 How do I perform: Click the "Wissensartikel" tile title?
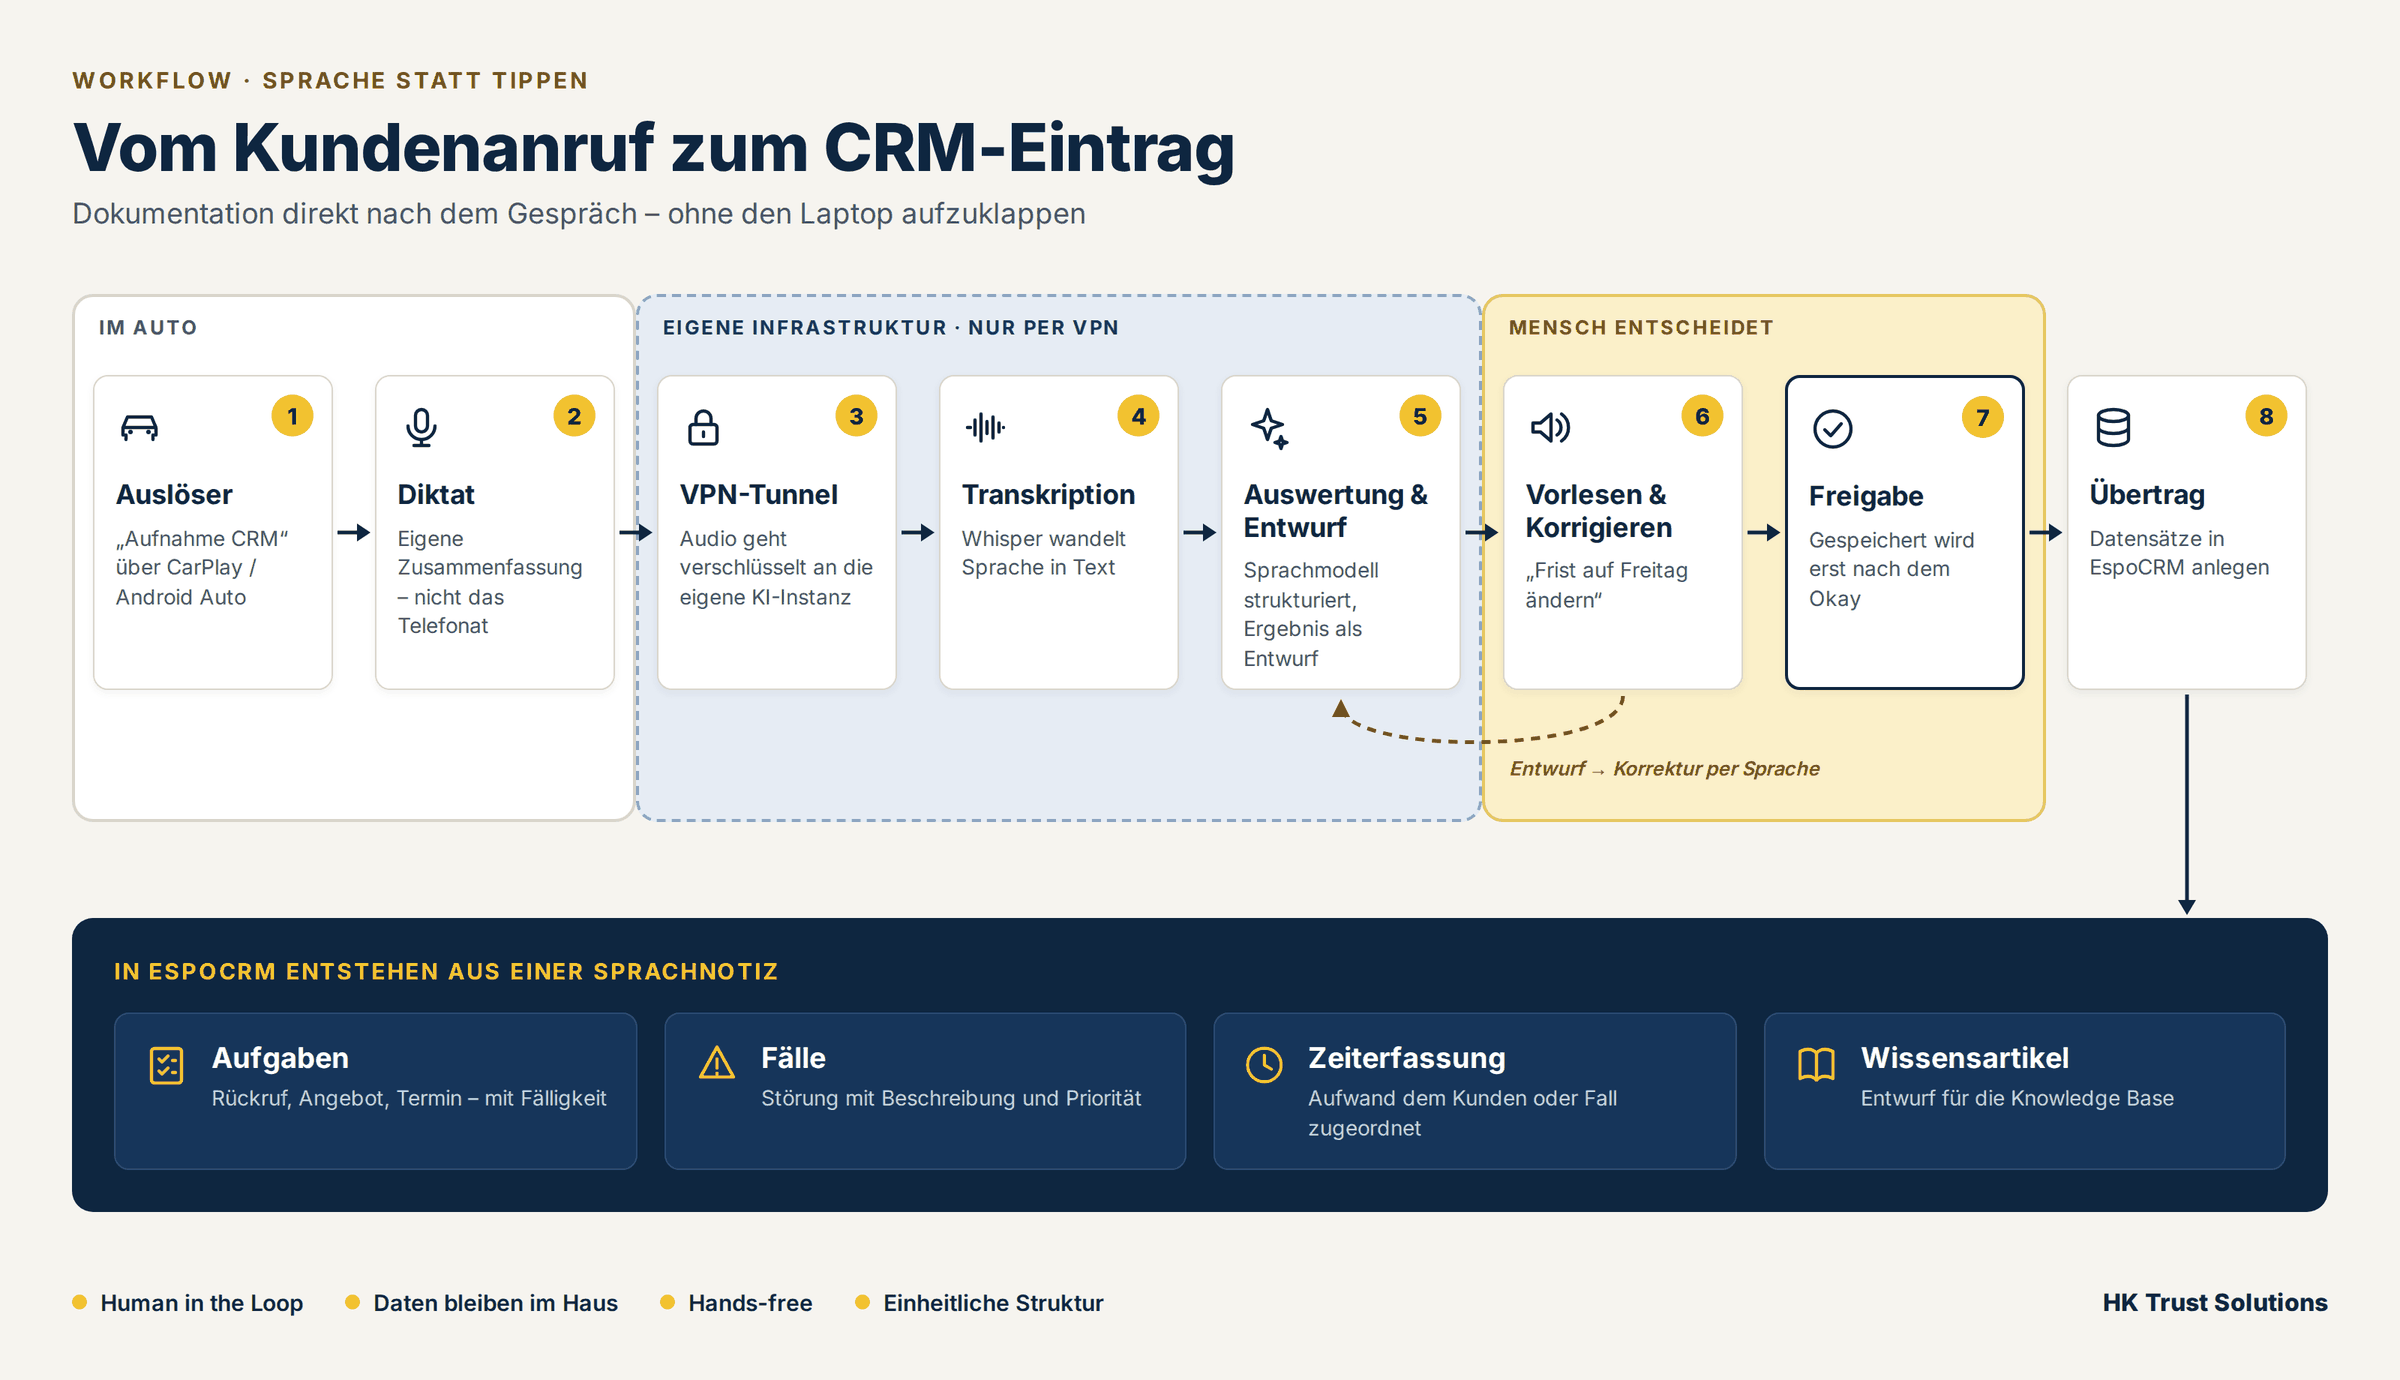click(1964, 1057)
